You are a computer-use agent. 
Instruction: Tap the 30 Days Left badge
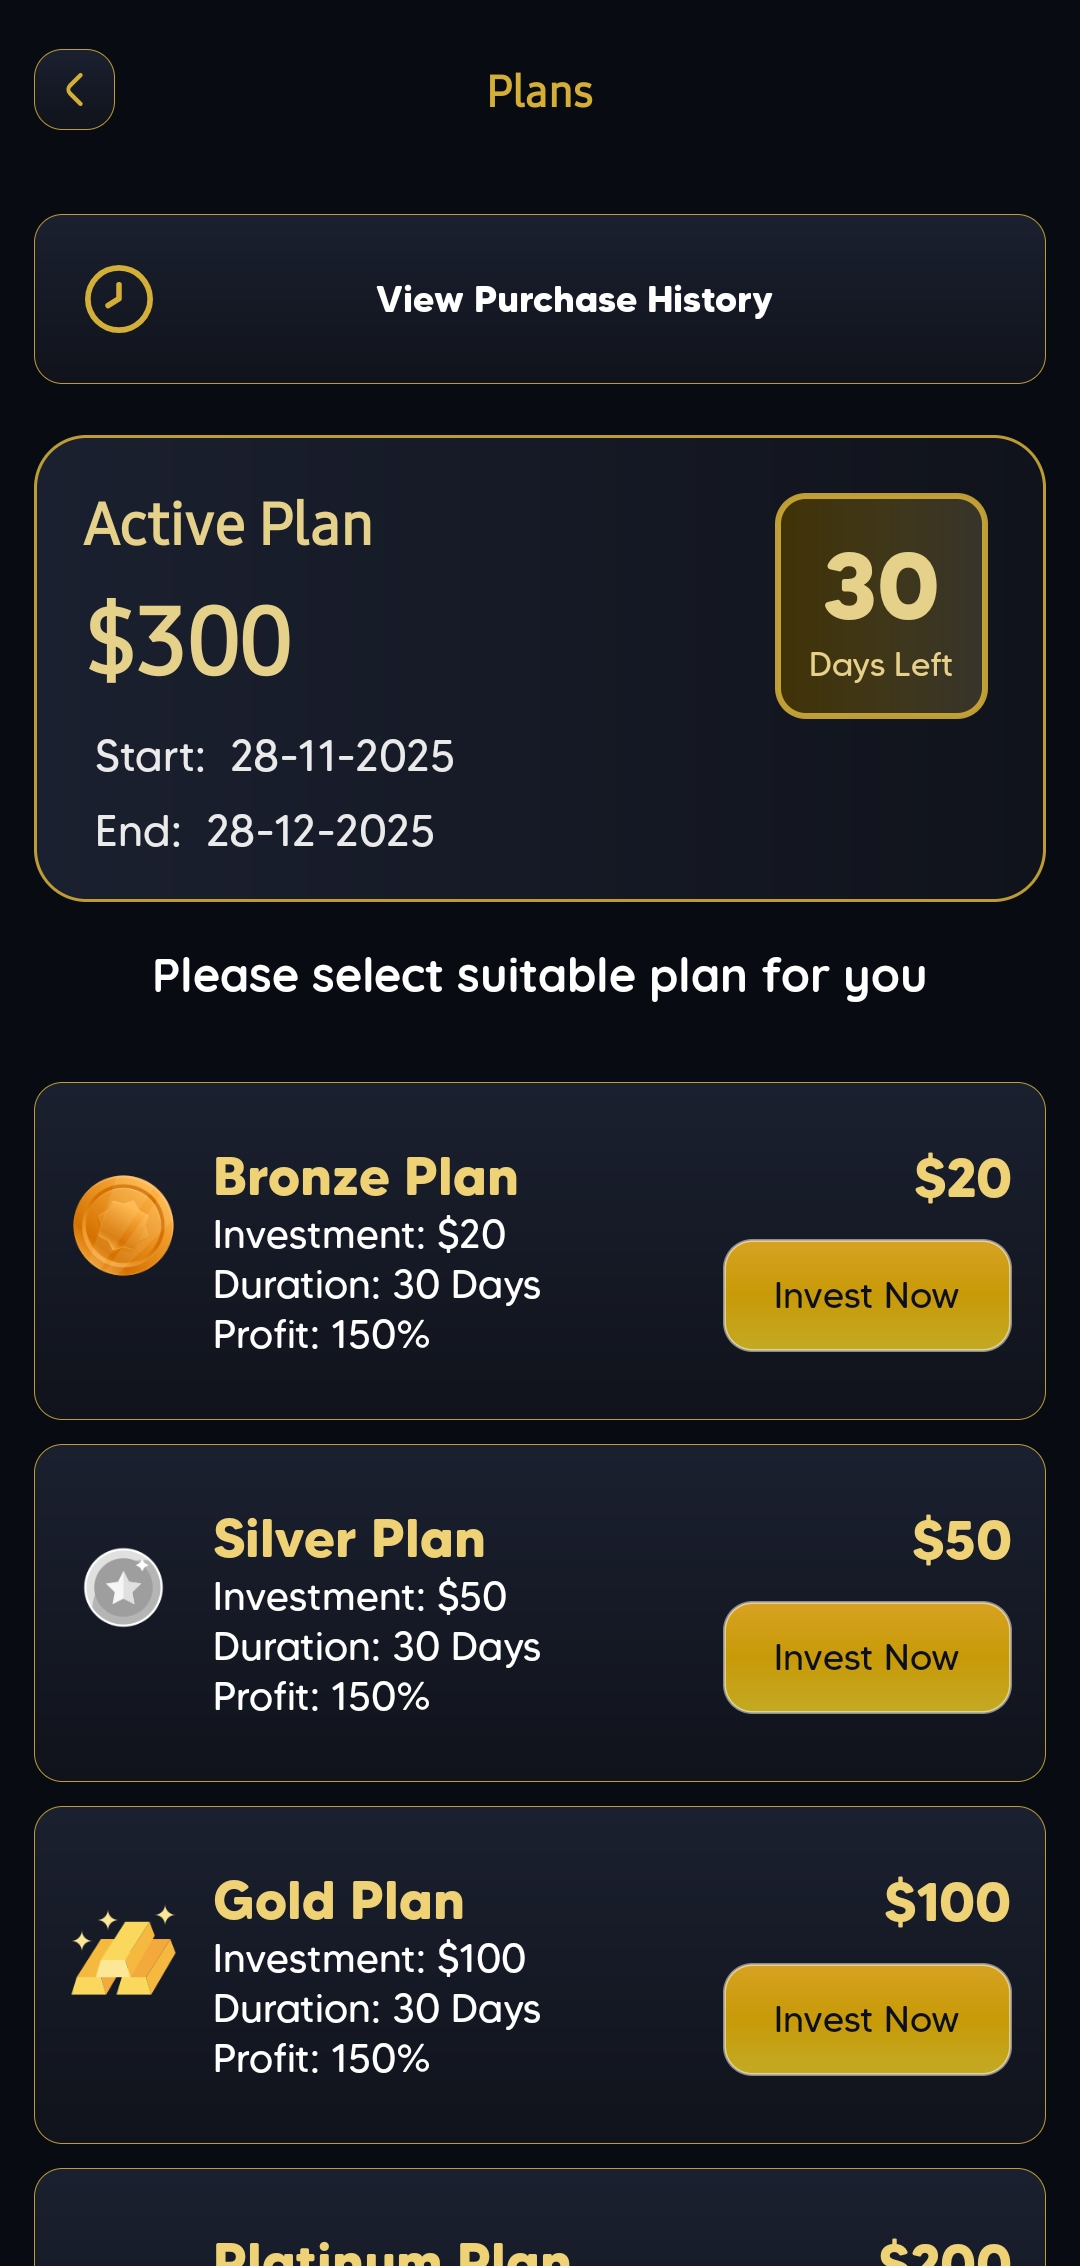881,606
